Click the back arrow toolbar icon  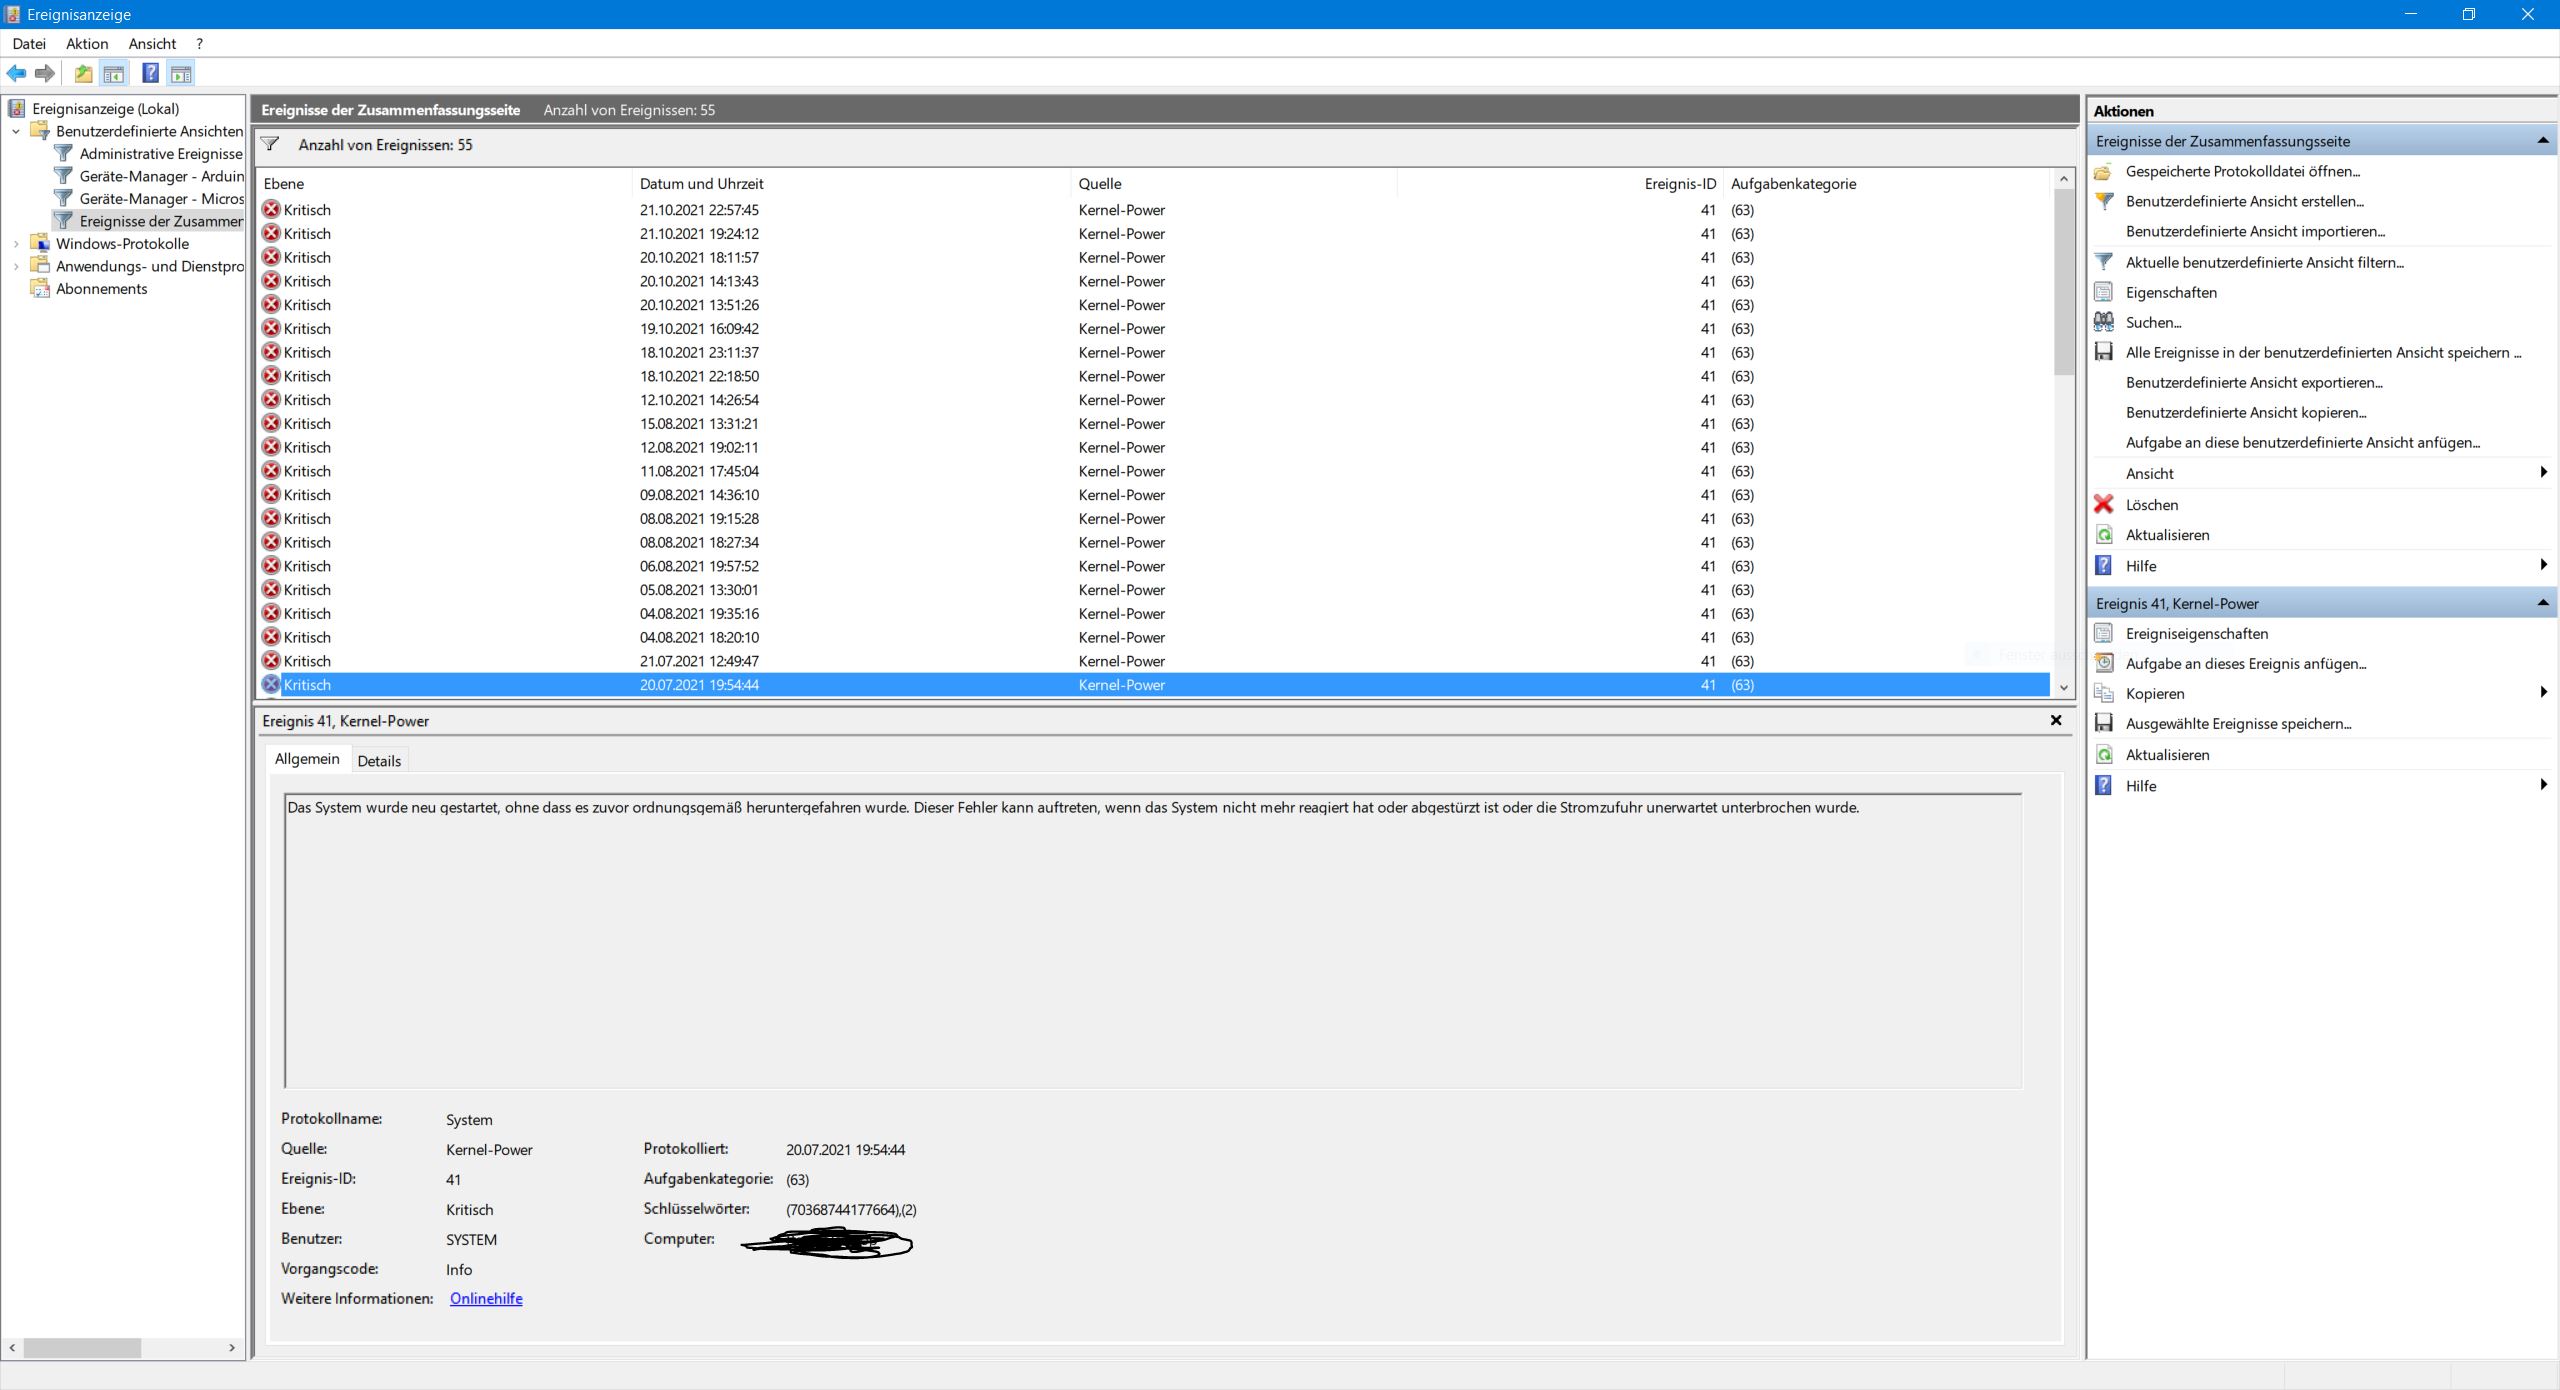click(x=16, y=73)
